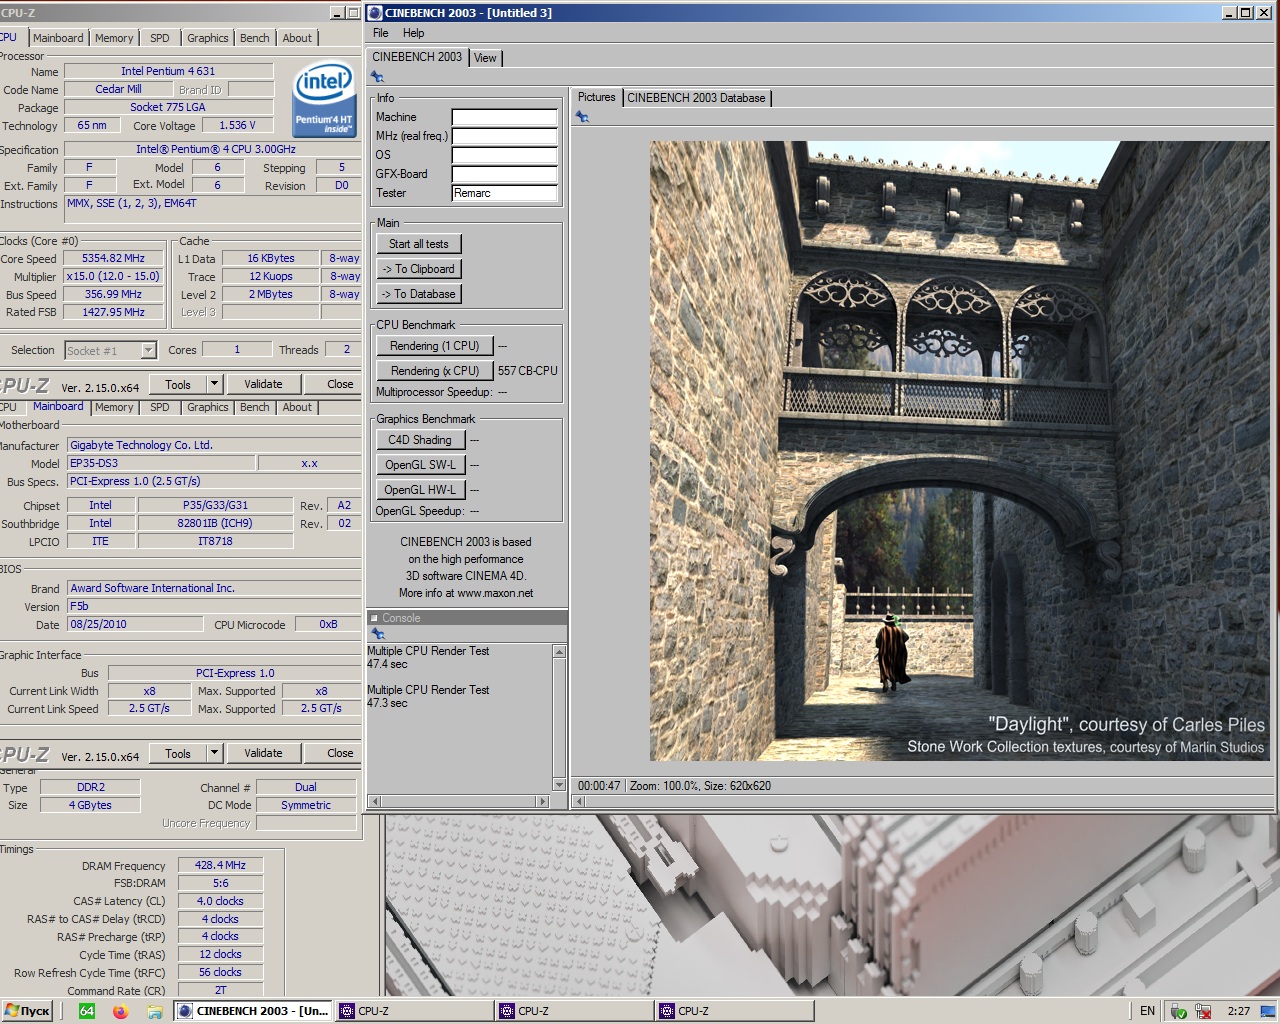Click the OS input field

pyautogui.click(x=504, y=155)
